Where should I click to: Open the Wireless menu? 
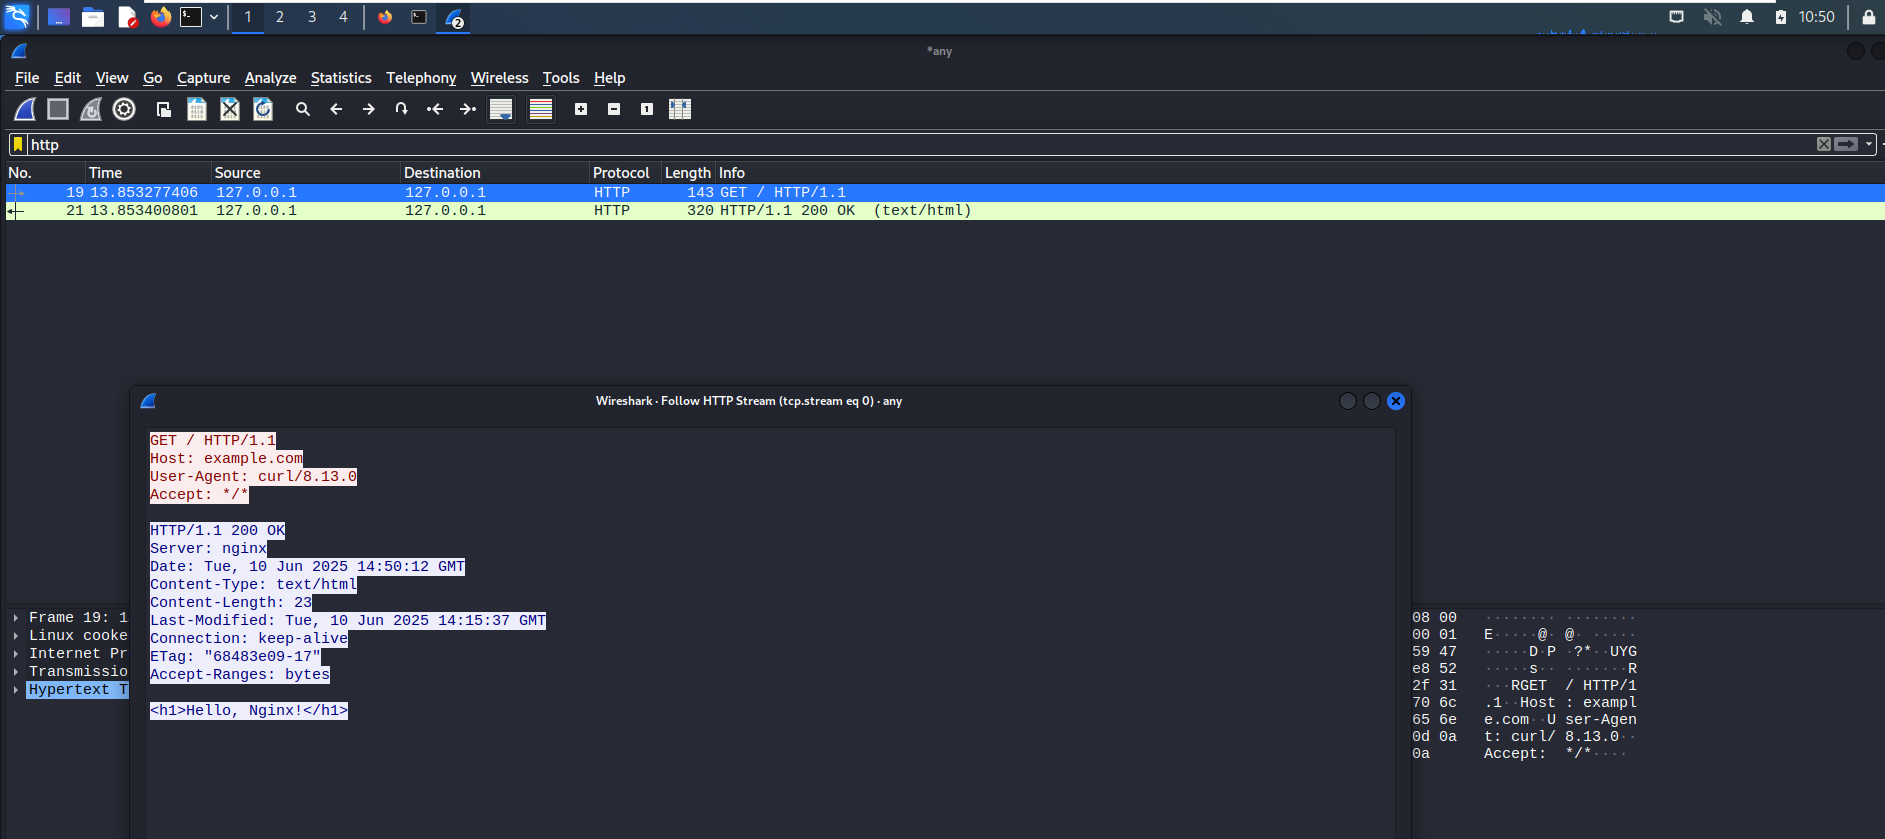tap(499, 78)
